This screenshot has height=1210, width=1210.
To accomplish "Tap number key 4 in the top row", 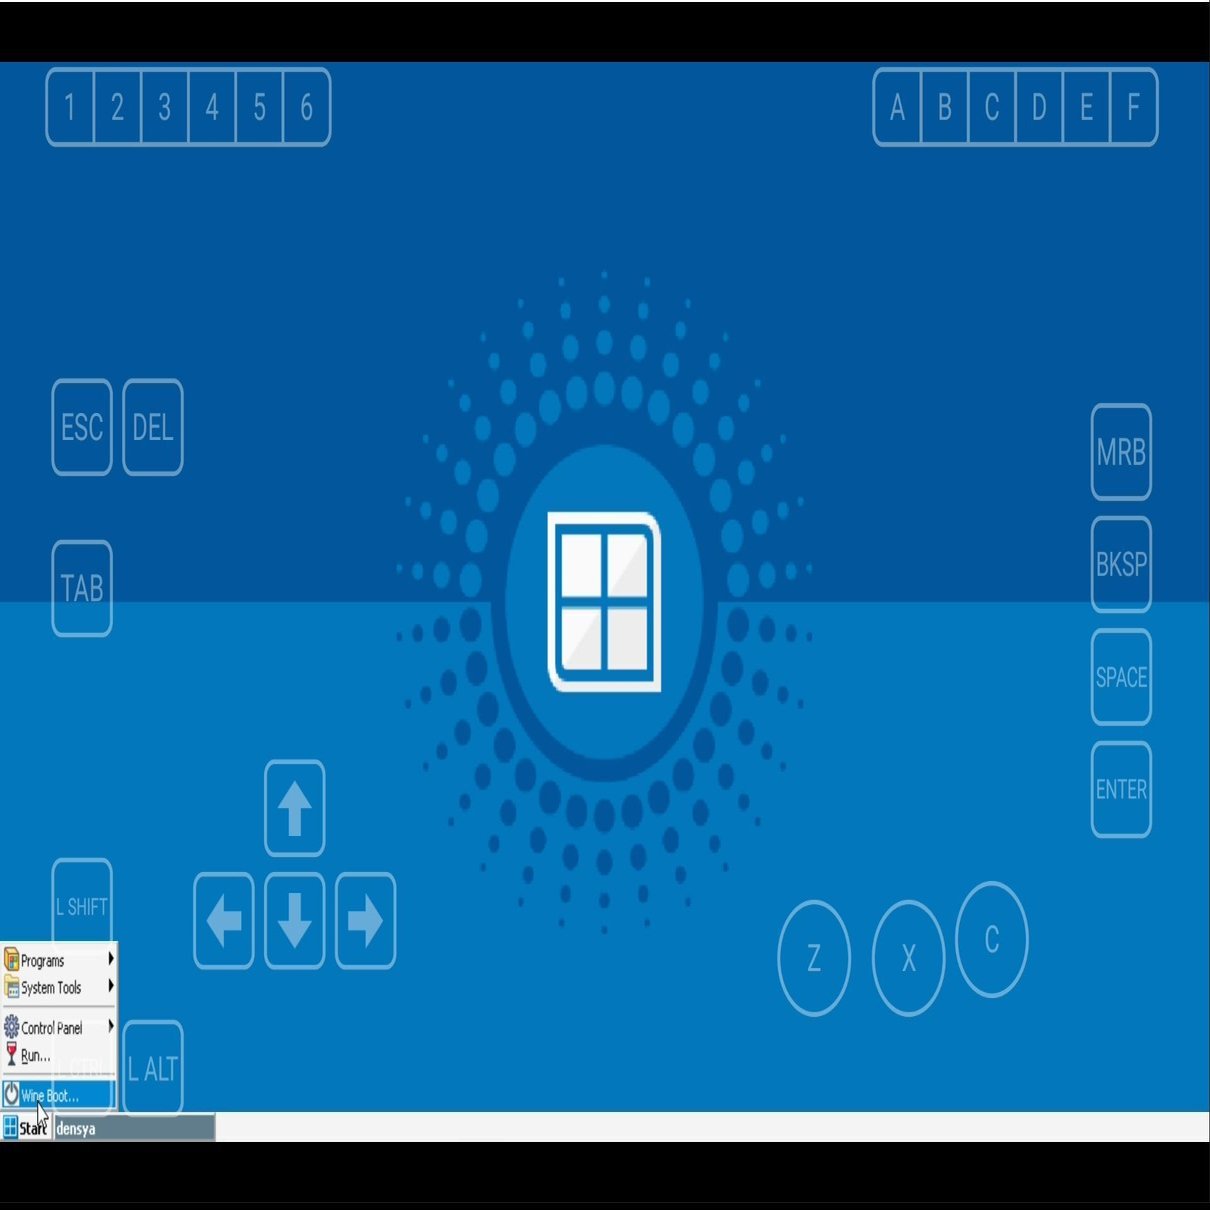I will [x=212, y=107].
